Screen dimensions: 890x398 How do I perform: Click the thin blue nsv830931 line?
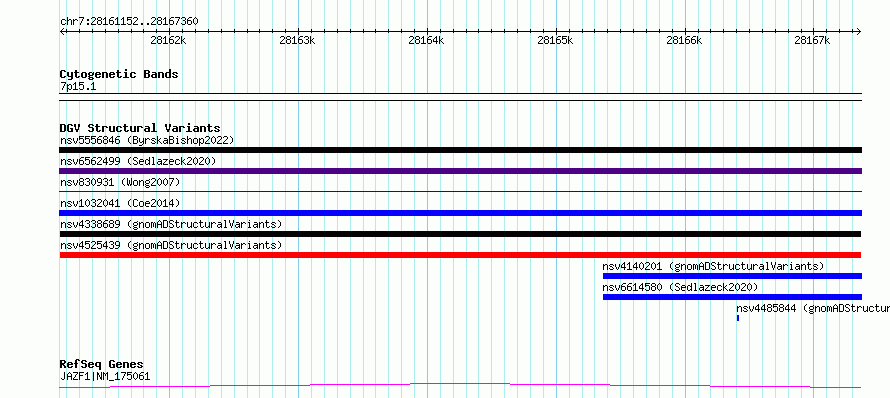point(460,192)
